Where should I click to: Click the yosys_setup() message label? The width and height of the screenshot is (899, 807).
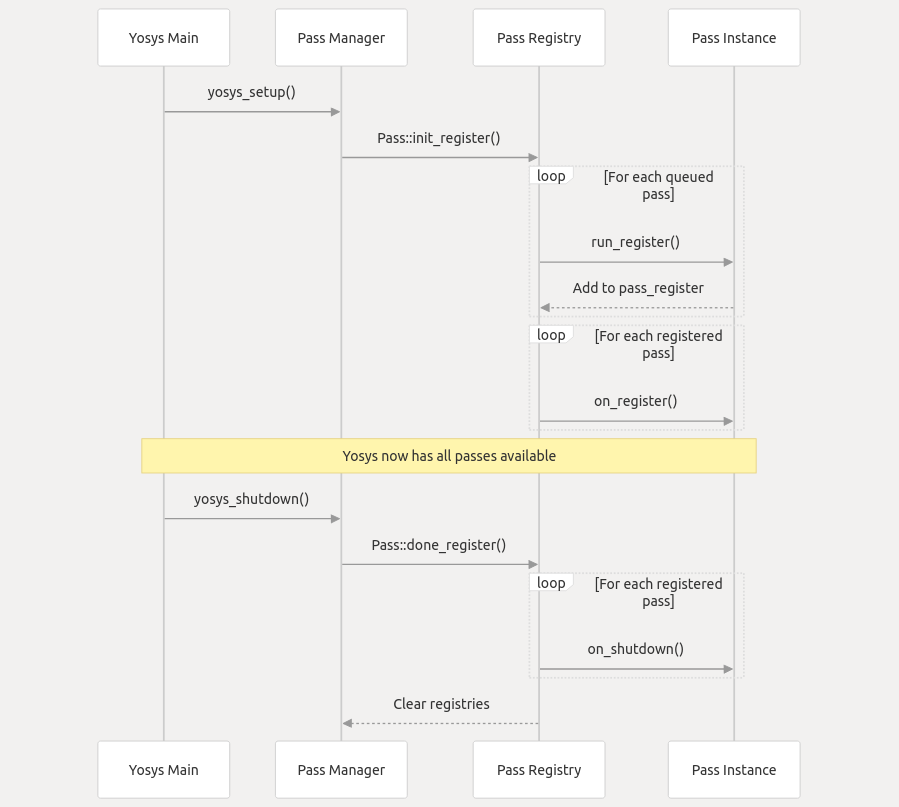[x=252, y=92]
